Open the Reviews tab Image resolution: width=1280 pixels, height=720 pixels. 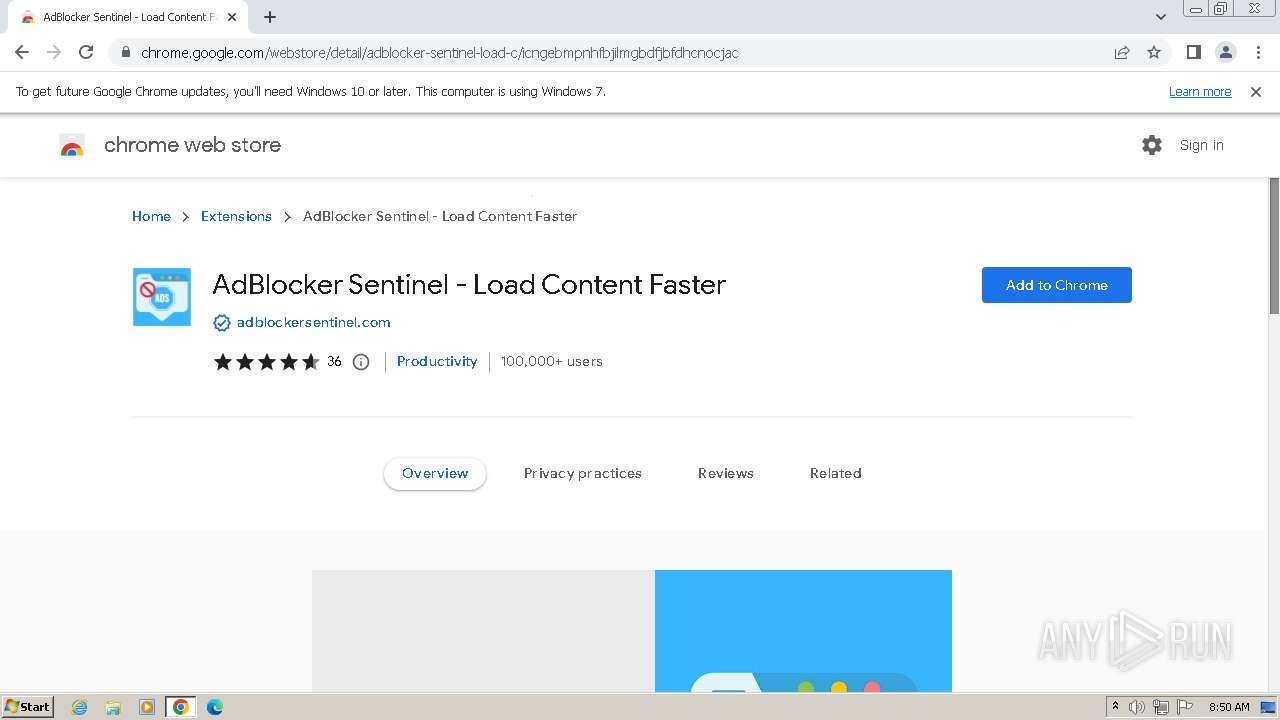(x=725, y=473)
